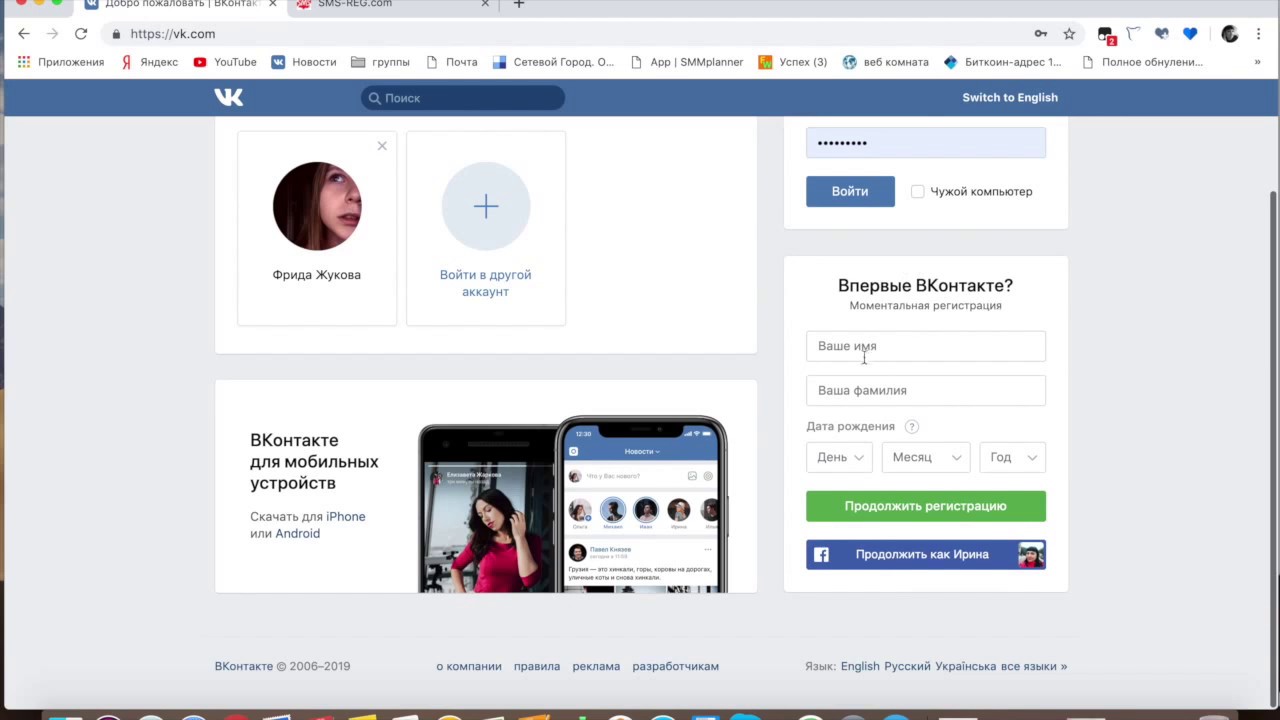Open the Приложения apps bookmark

61,62
